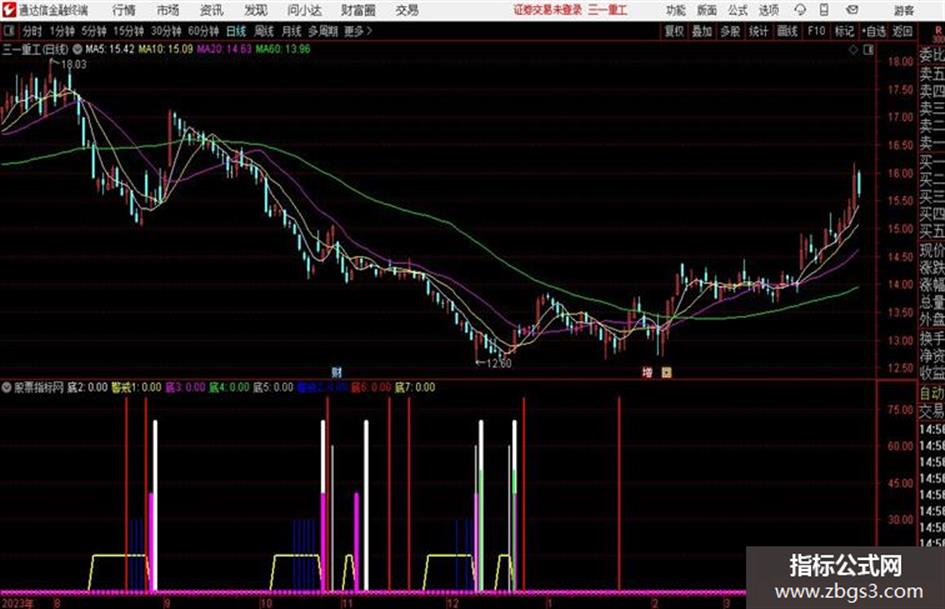Open the mail envelope icon
Screen dimensions: 945x609
point(852,10)
